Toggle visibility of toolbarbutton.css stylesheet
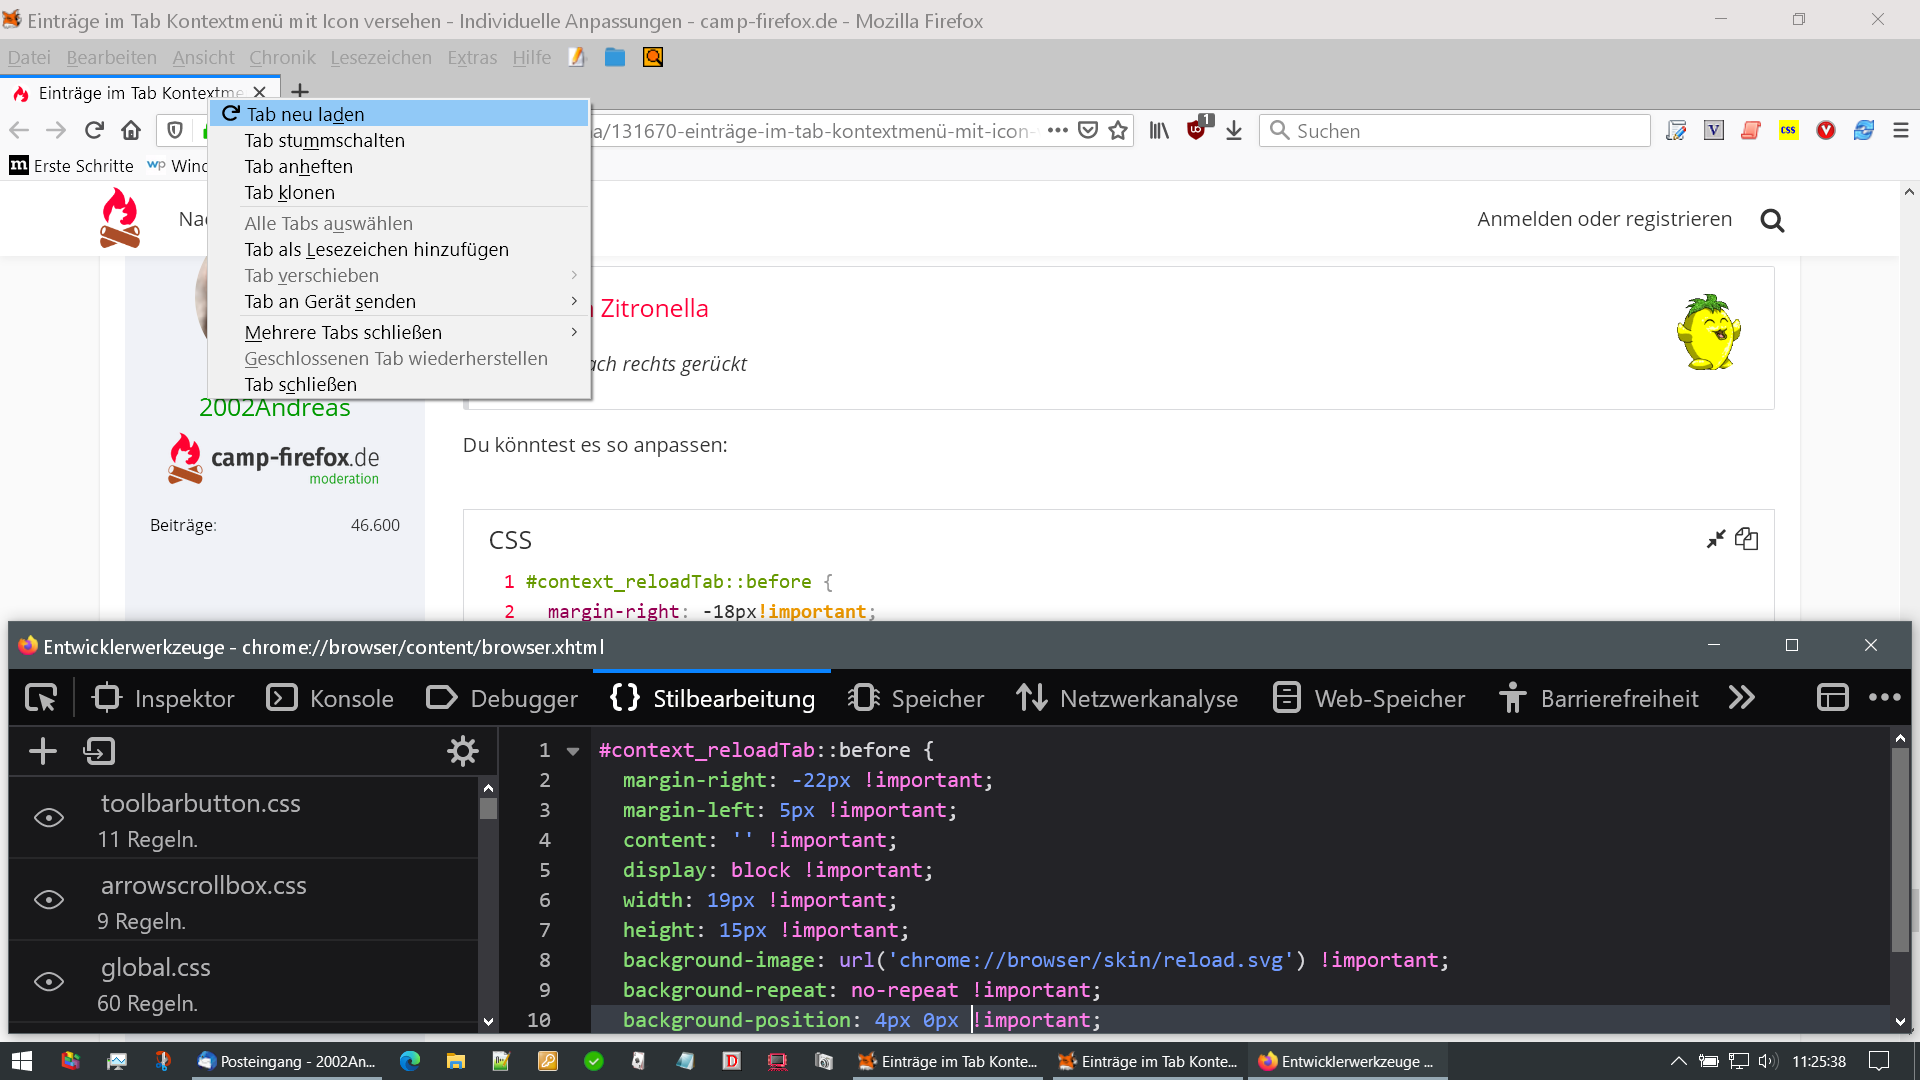The height and width of the screenshot is (1080, 1920). tap(49, 818)
